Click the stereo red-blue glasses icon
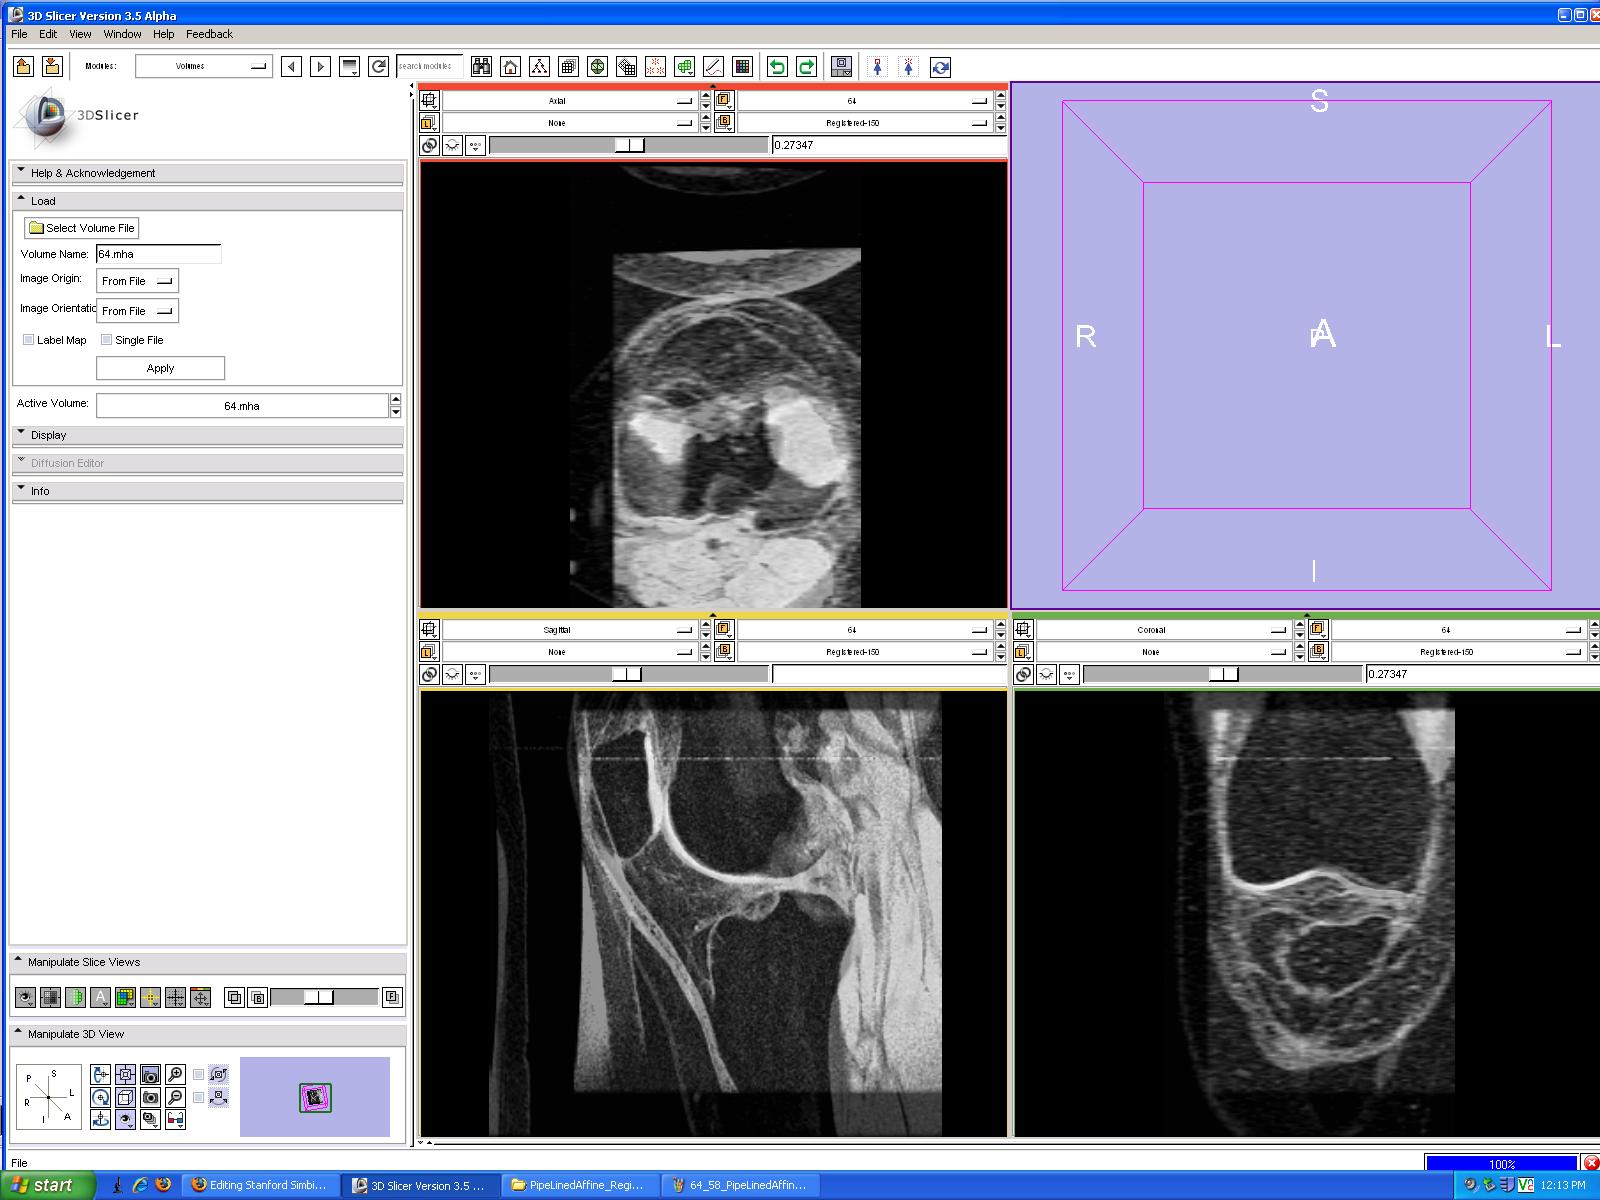Image resolution: width=1600 pixels, height=1200 pixels. click(x=175, y=1119)
